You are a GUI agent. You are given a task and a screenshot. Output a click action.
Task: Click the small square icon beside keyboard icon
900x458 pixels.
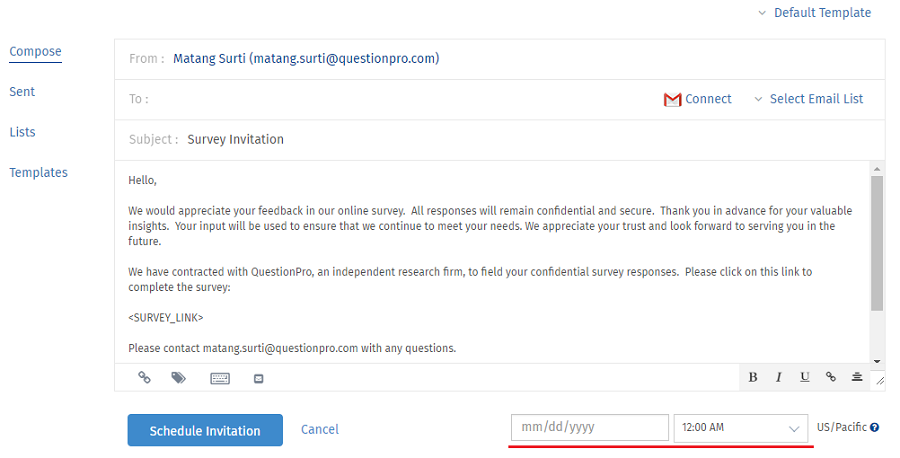pyautogui.click(x=258, y=378)
